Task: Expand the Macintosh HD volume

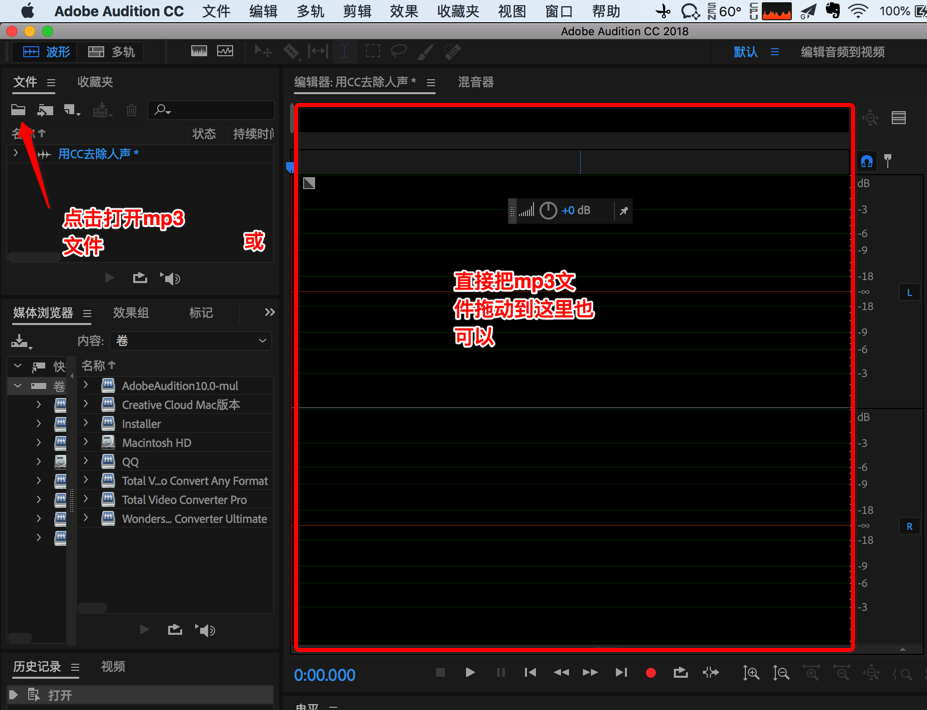Action: (86, 442)
